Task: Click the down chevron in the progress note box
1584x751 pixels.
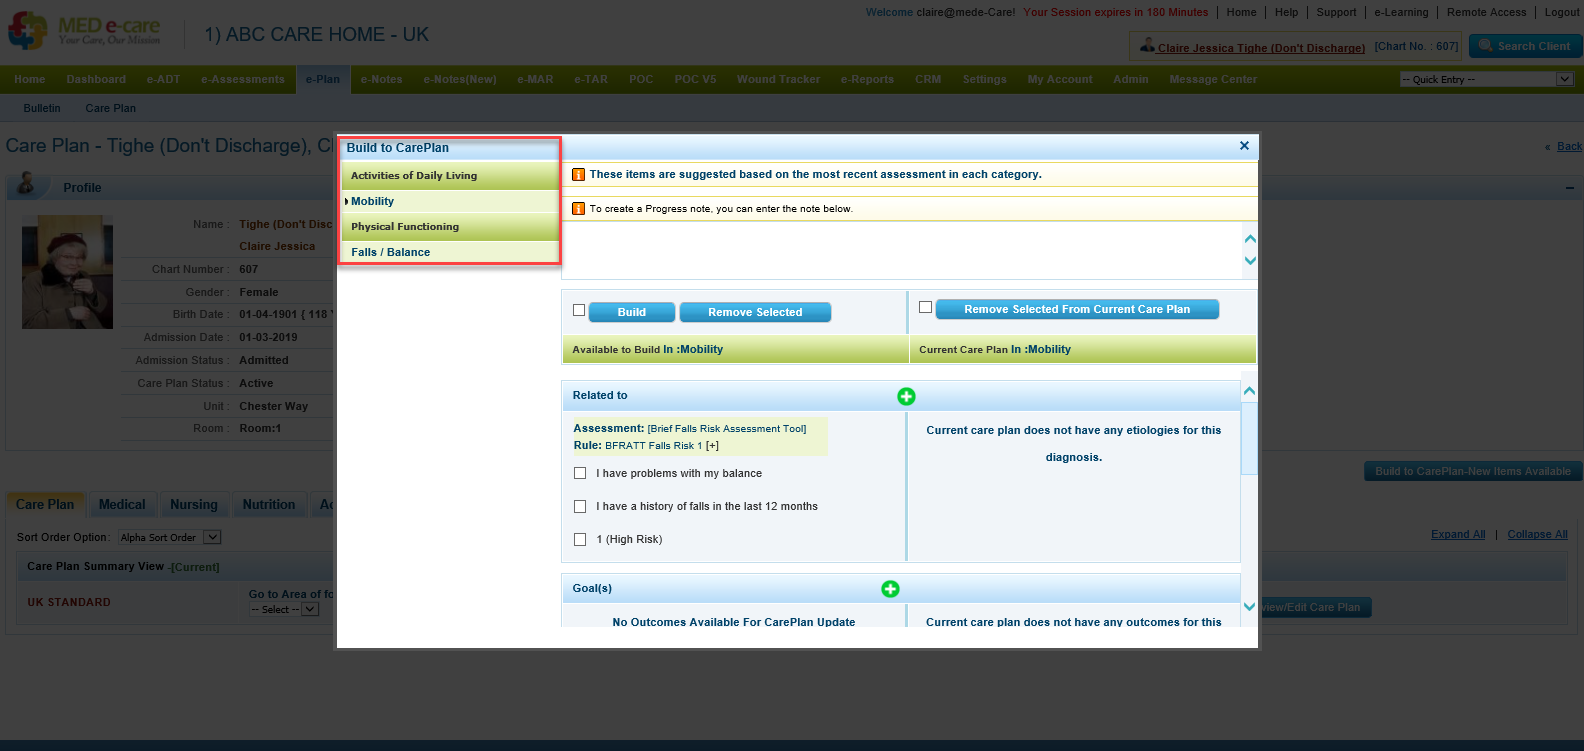Action: pos(1249,261)
